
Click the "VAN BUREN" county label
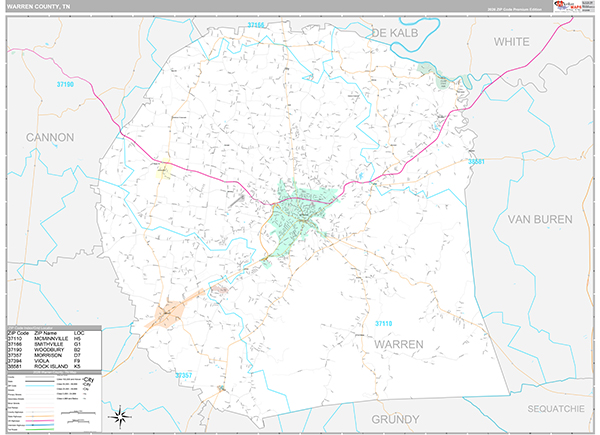pyautogui.click(x=540, y=220)
